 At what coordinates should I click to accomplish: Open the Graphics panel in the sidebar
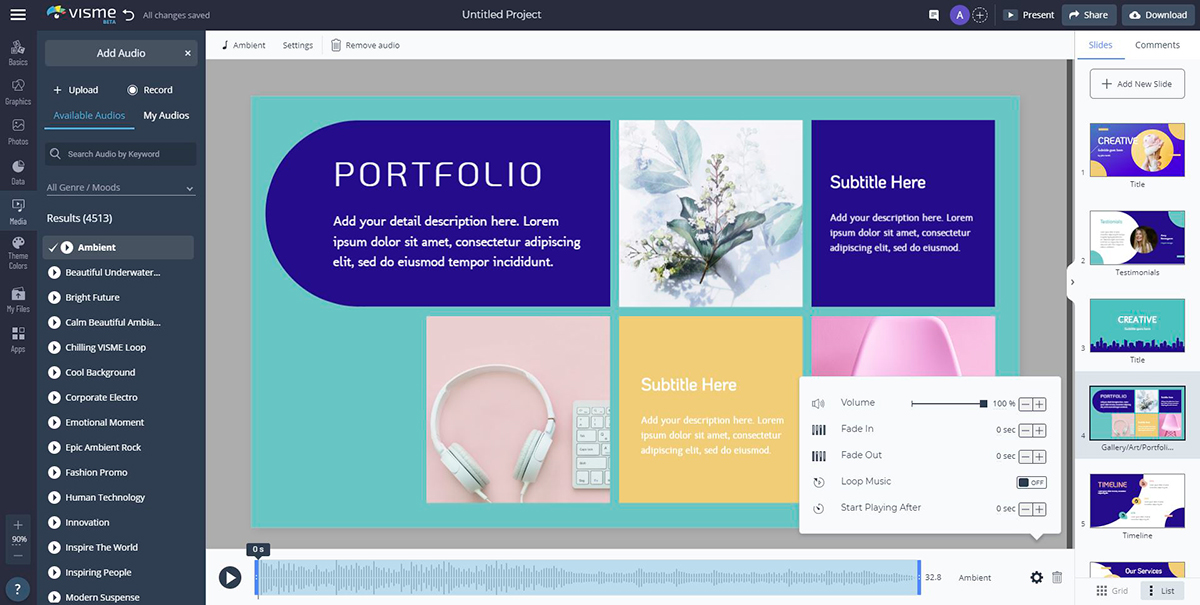18,91
